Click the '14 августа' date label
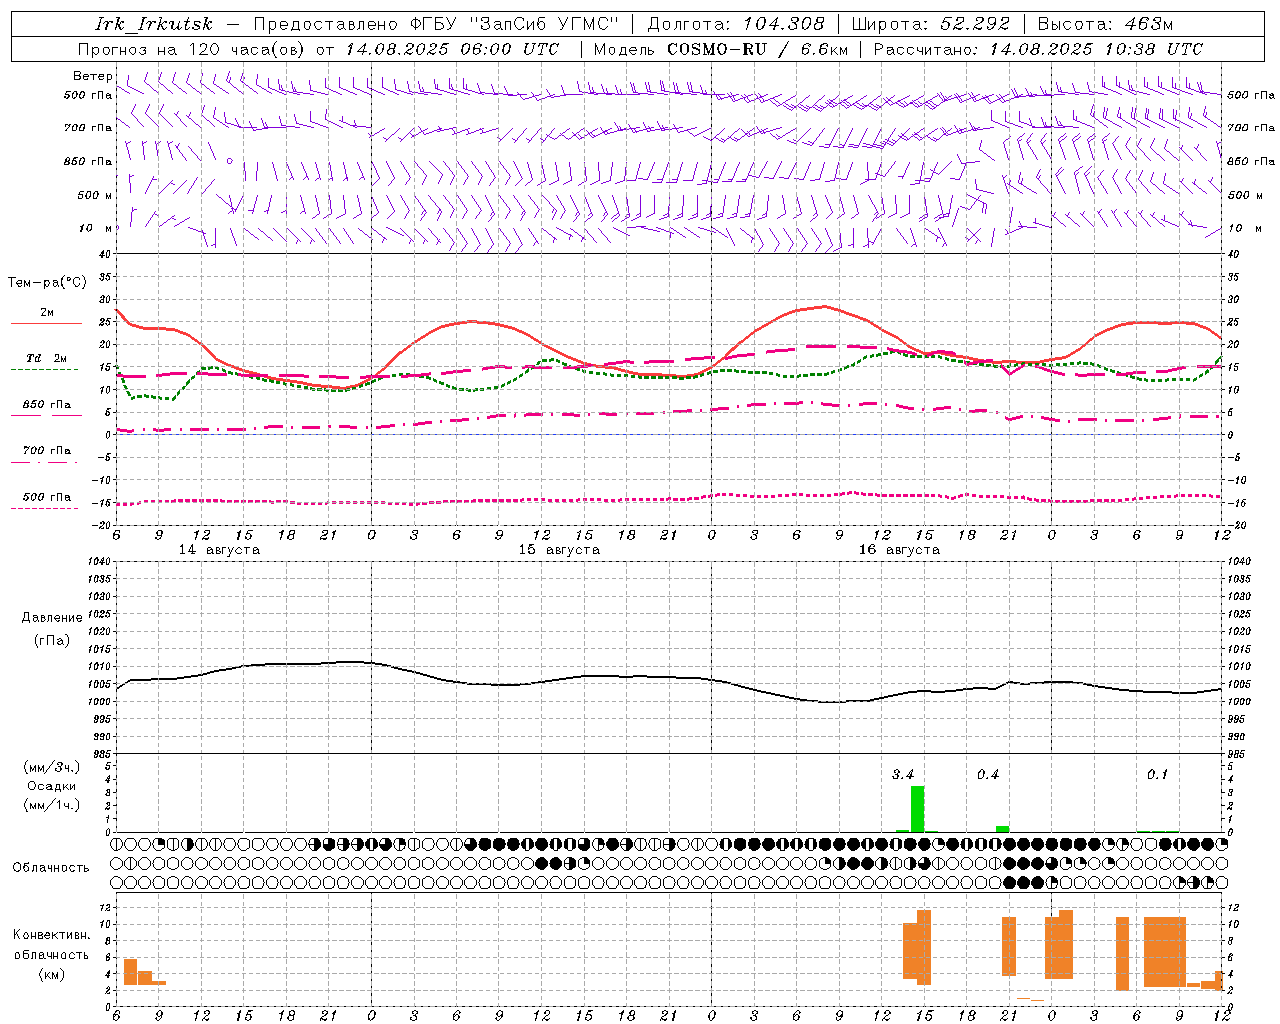The image size is (1280, 1024). pyautogui.click(x=219, y=550)
